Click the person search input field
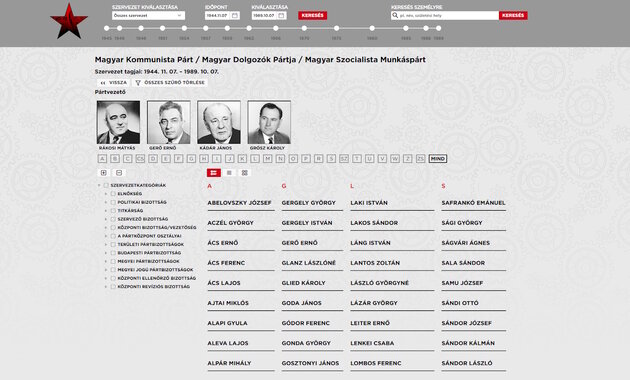The height and width of the screenshot is (380, 630). [445, 15]
